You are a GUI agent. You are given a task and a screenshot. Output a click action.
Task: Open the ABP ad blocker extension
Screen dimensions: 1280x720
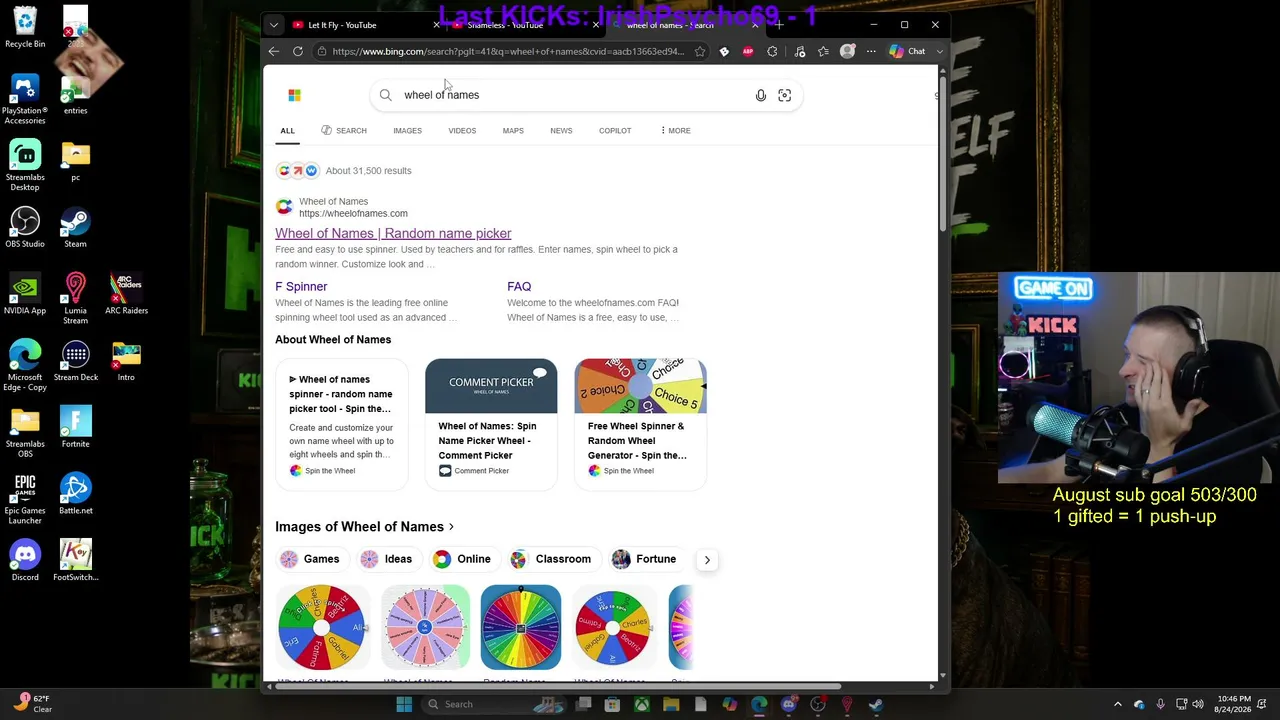(748, 51)
